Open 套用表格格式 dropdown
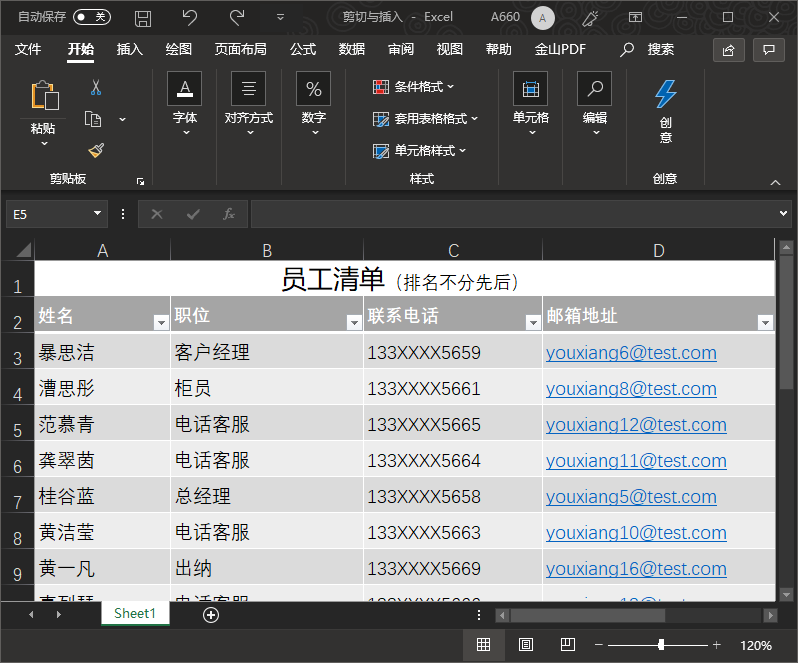Viewport: 798px width, 663px height. click(x=425, y=119)
